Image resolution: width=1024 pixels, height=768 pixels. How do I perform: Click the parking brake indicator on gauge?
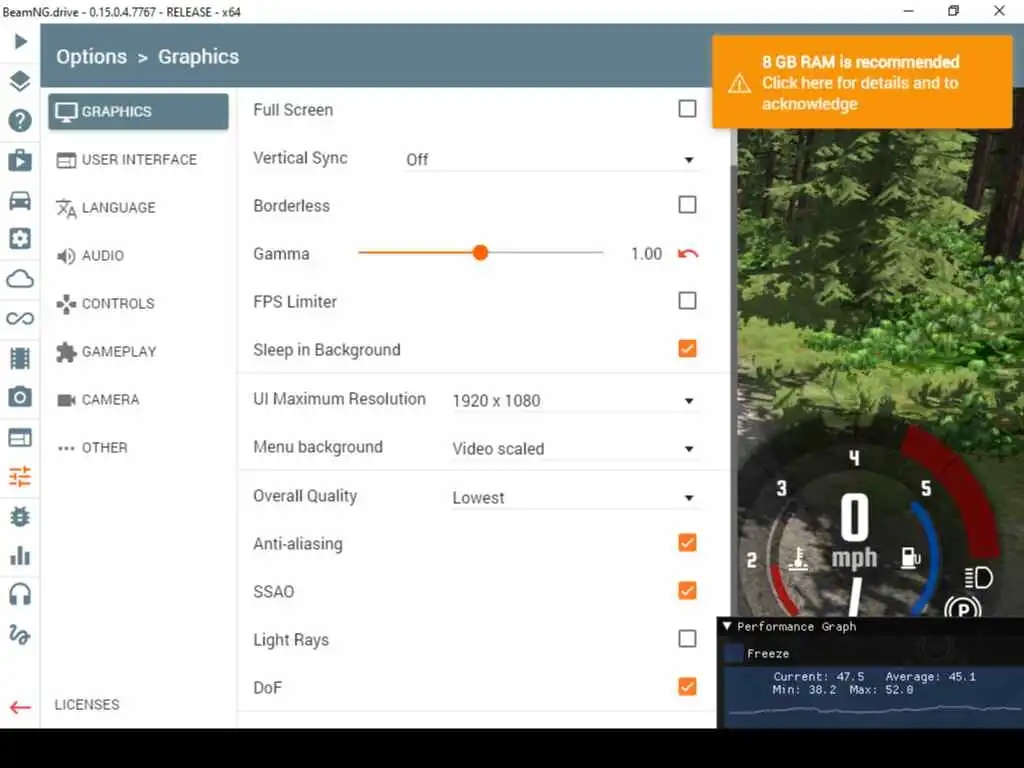point(963,609)
